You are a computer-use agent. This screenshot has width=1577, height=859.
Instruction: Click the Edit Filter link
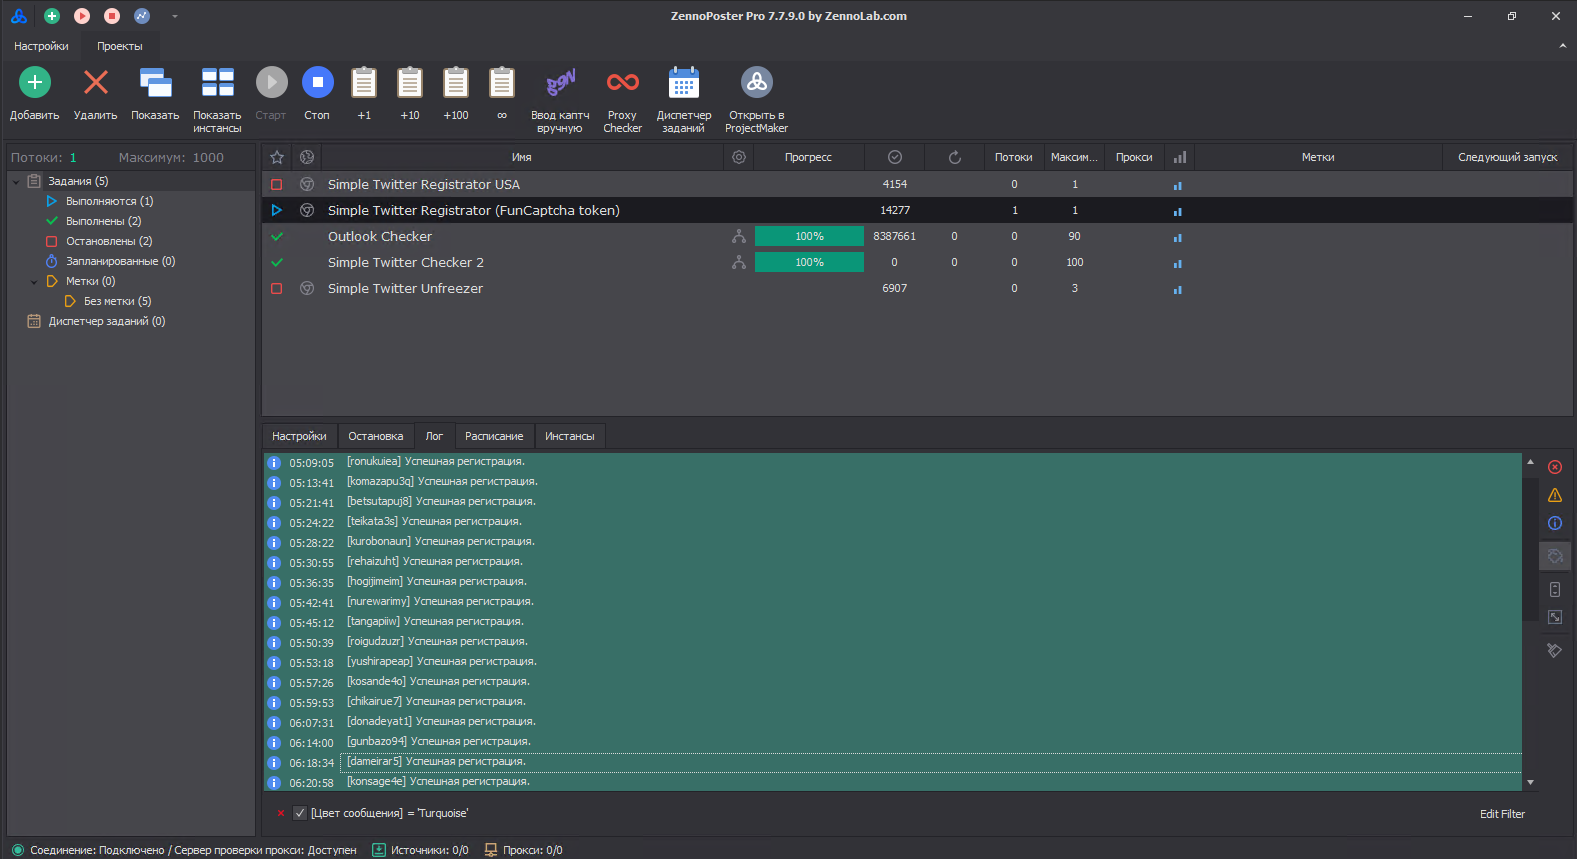pos(1502,814)
